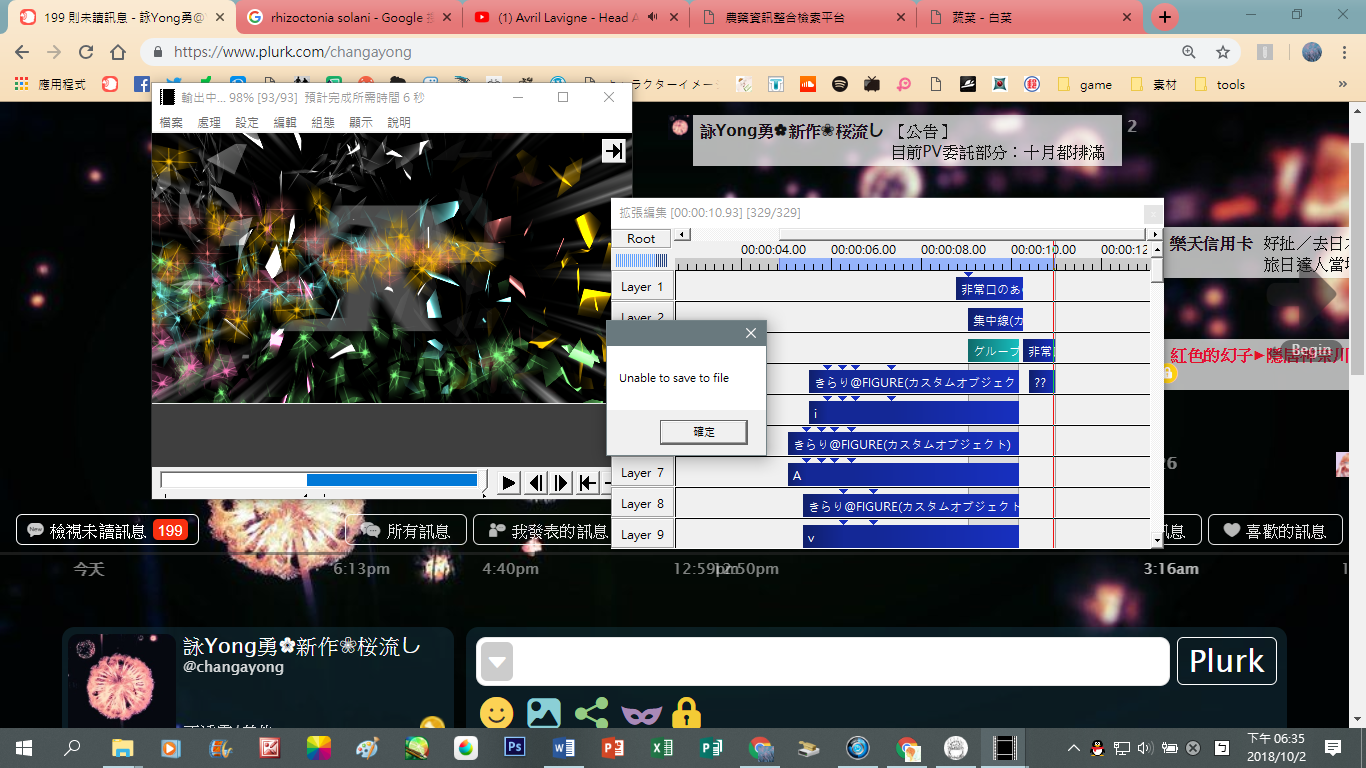Viewport: 1366px width, 768px height.
Task: Open the emoticon smiley picker
Action: pos(497,713)
